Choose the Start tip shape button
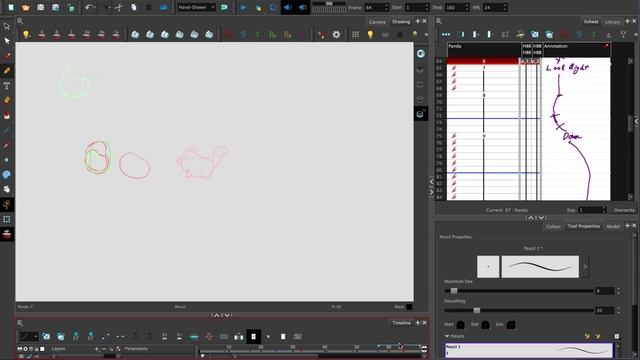640x360 pixels. point(460,325)
